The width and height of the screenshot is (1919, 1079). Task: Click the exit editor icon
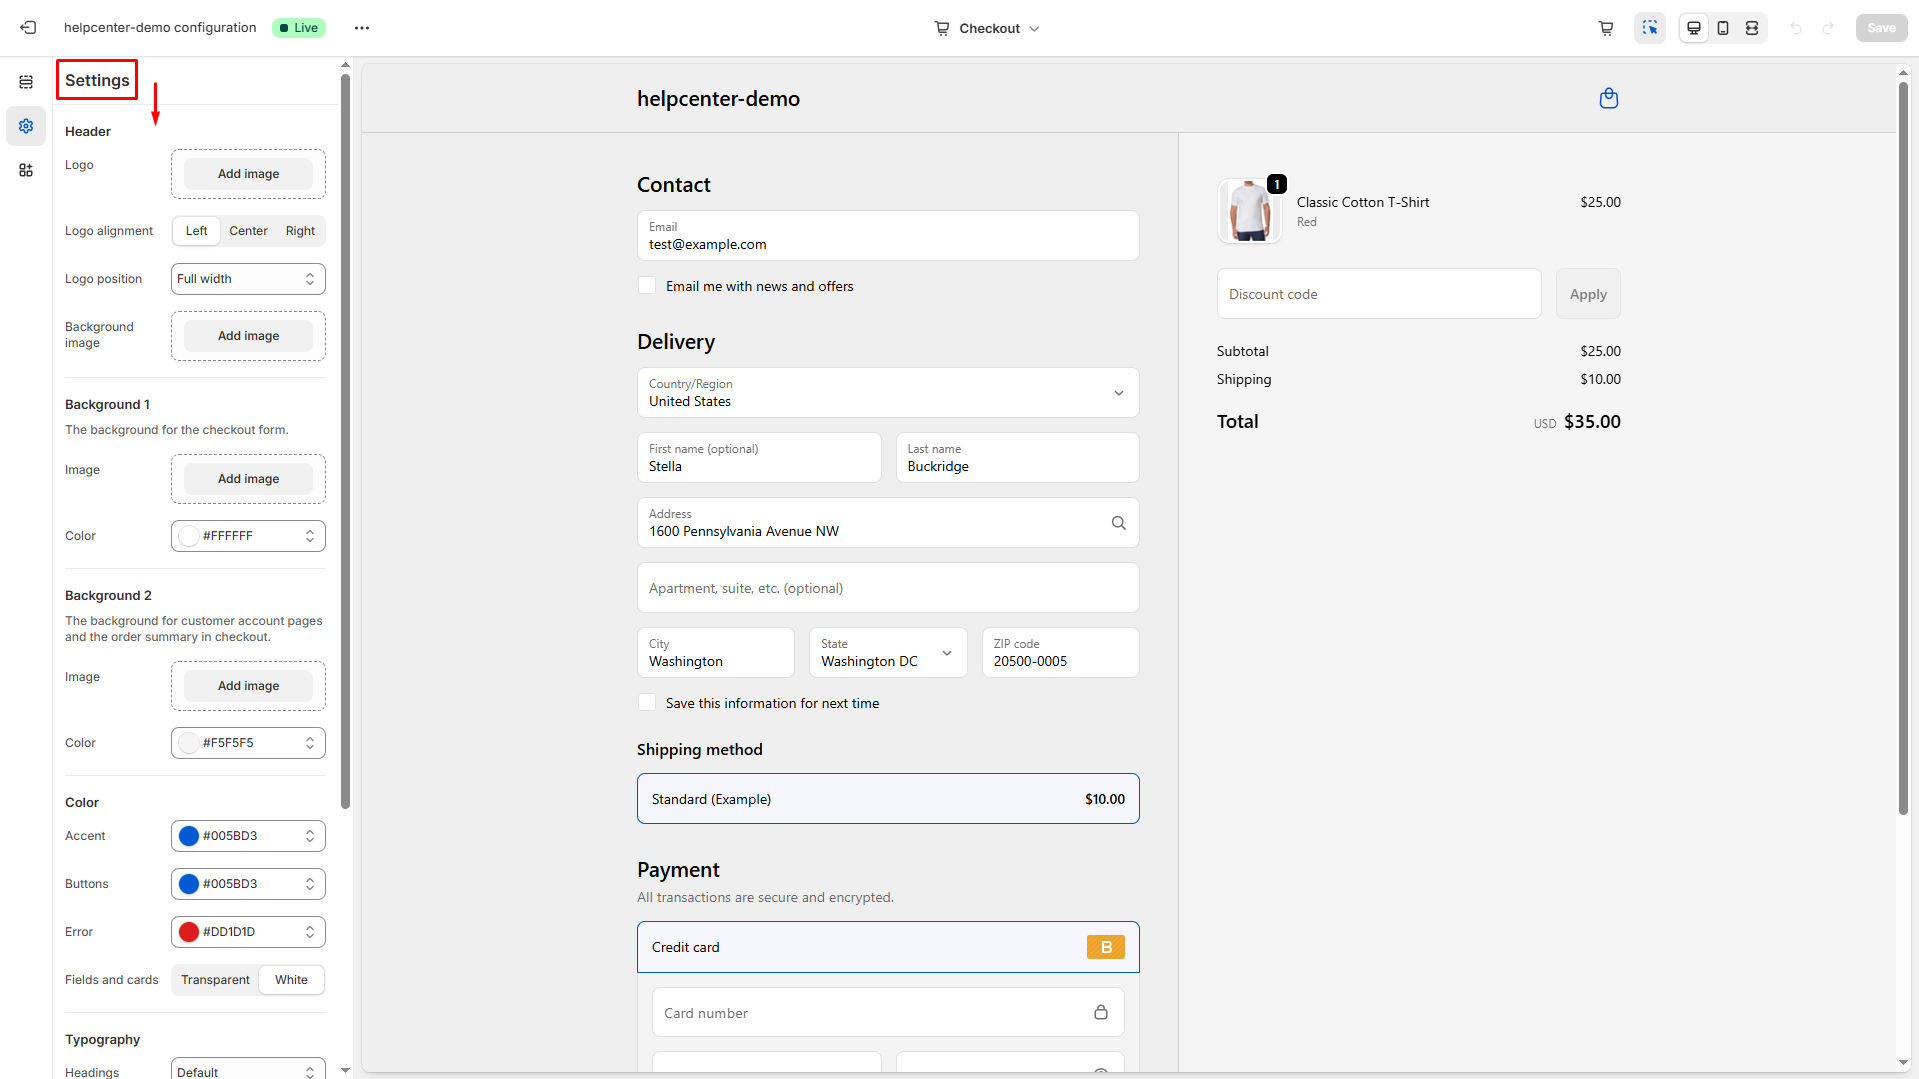pyautogui.click(x=28, y=28)
